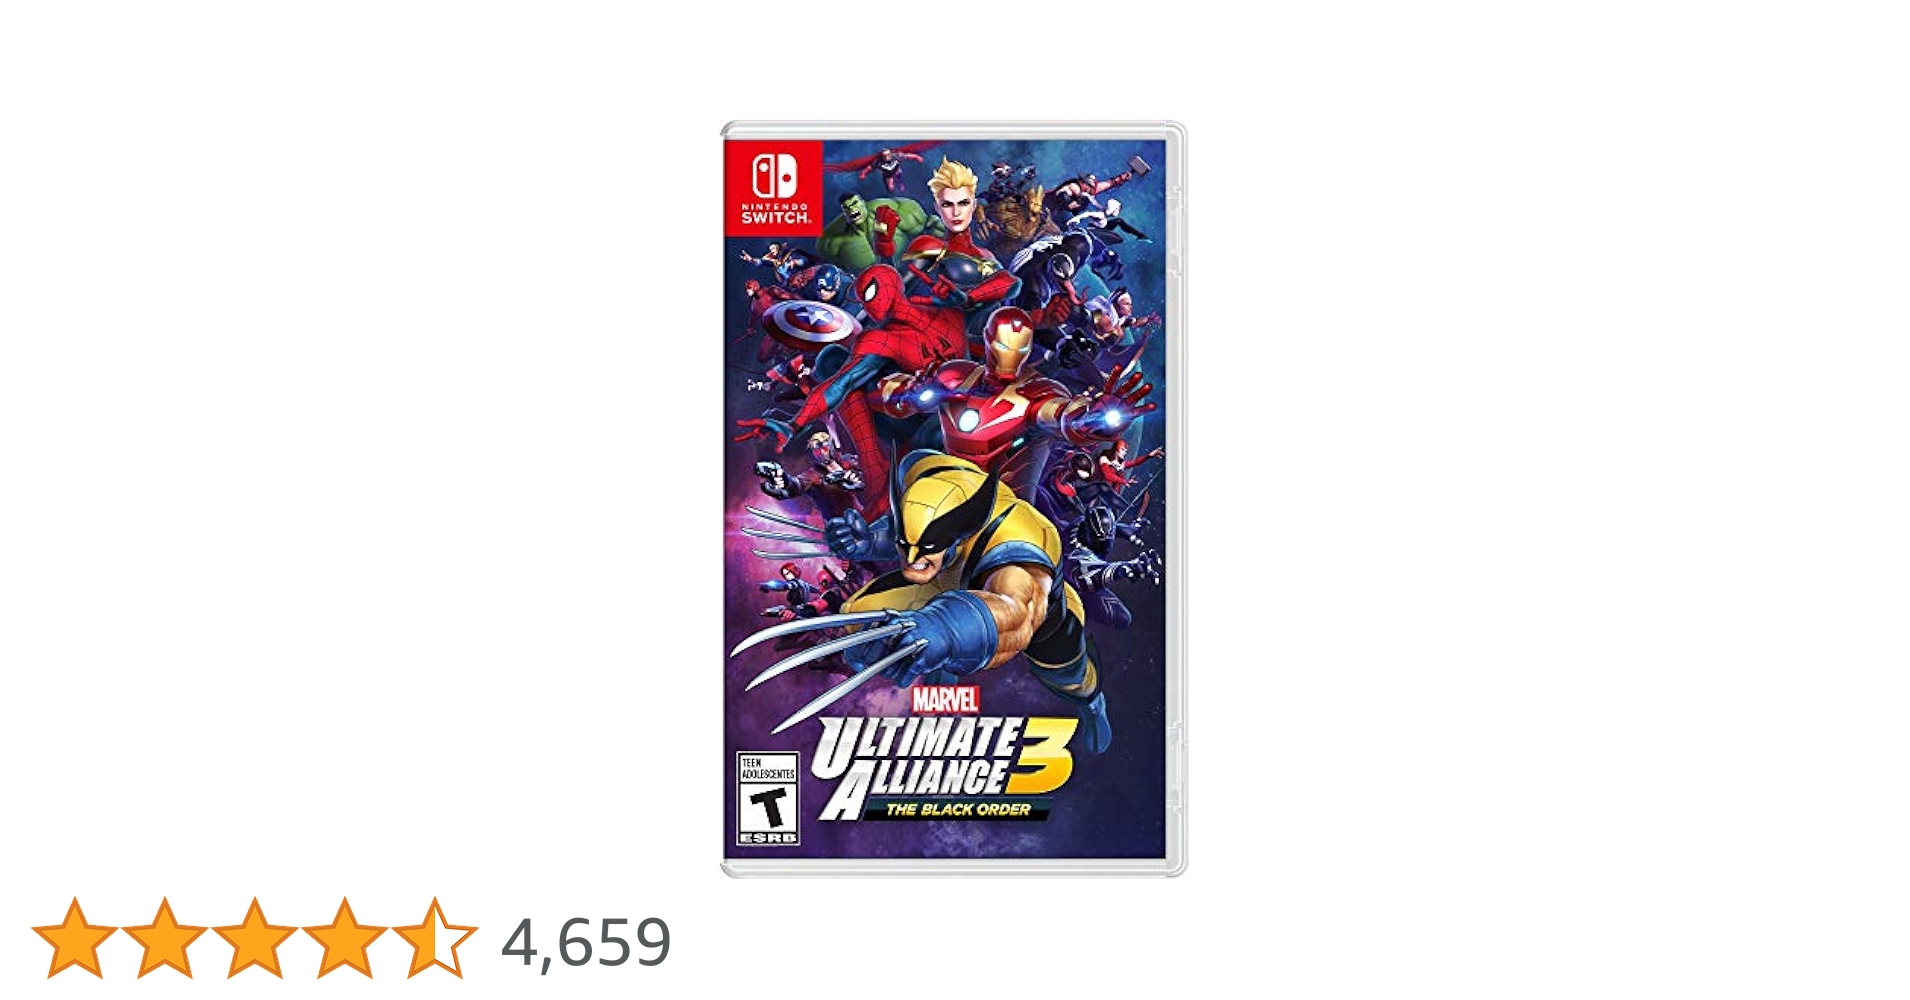Click the fourth rating star
Image resolution: width=1910 pixels, height=1000 pixels.
344,938
